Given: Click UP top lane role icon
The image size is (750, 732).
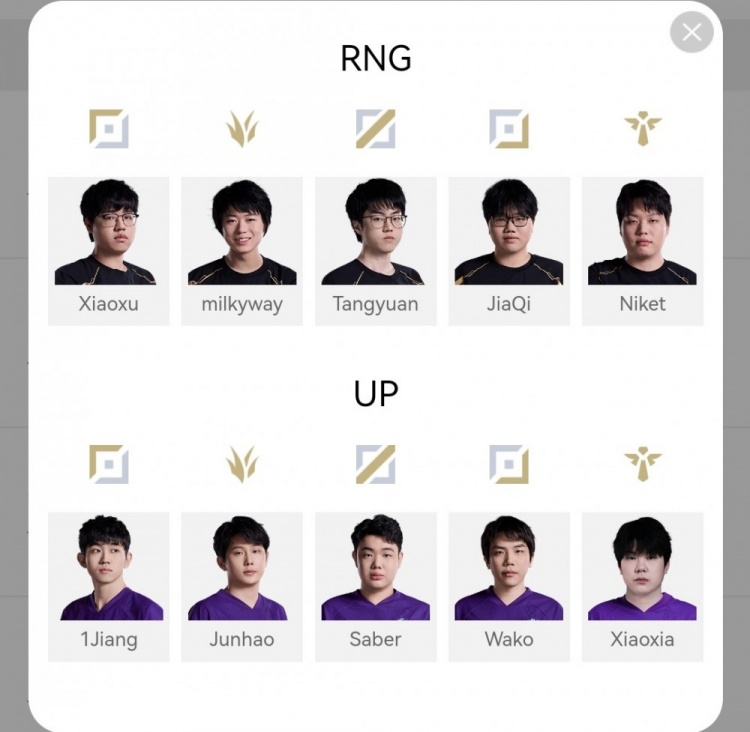Looking at the screenshot, I should click(x=109, y=464).
